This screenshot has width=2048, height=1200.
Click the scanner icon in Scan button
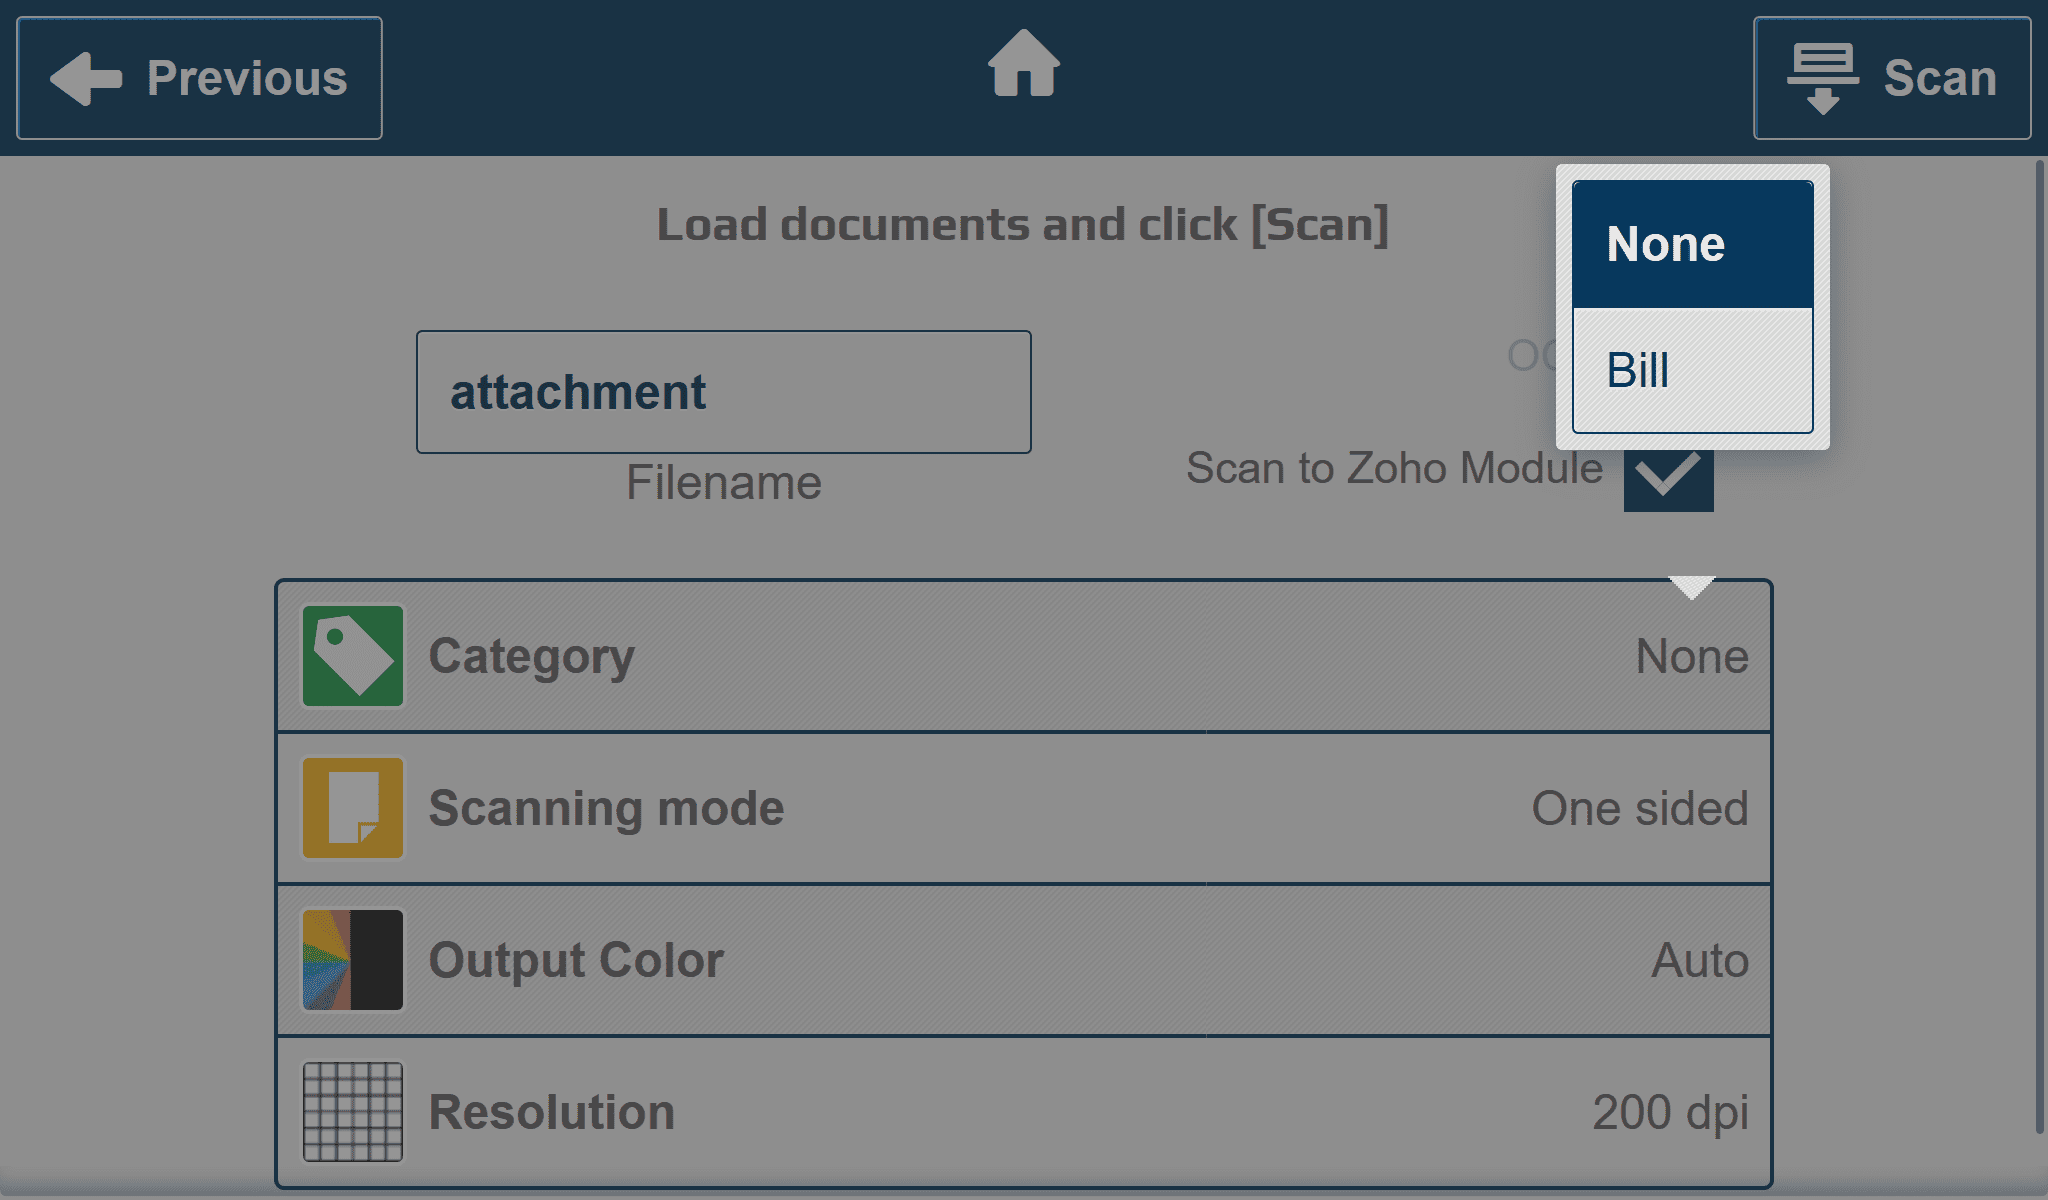point(1823,78)
